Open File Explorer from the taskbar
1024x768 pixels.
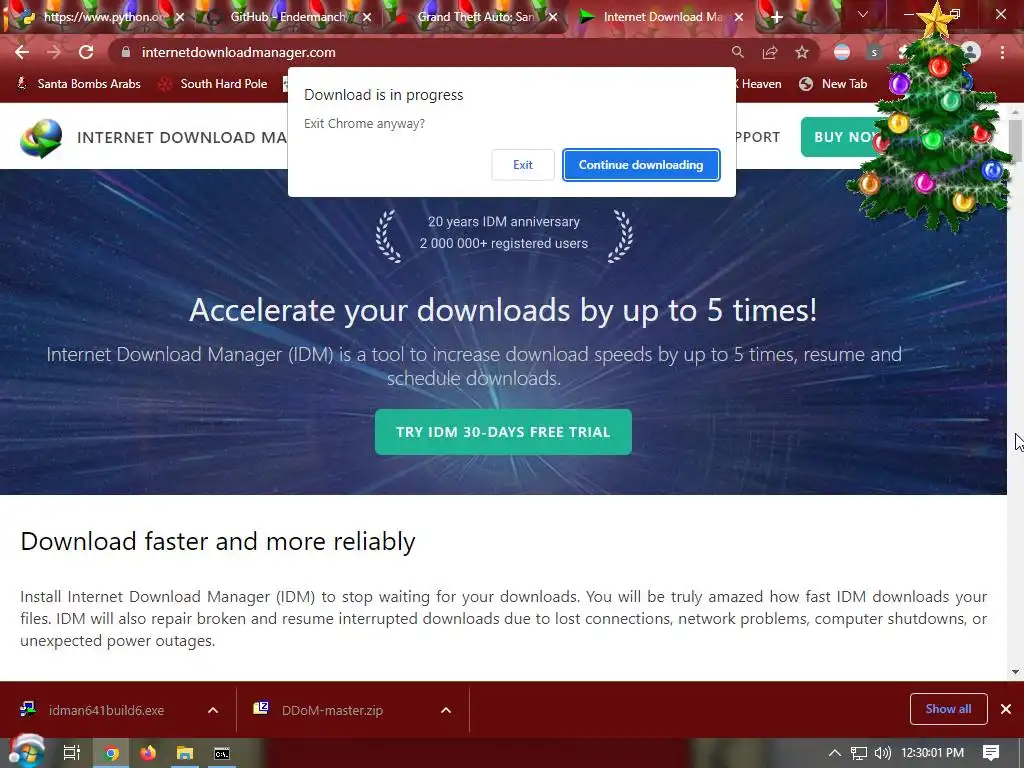[x=185, y=753]
